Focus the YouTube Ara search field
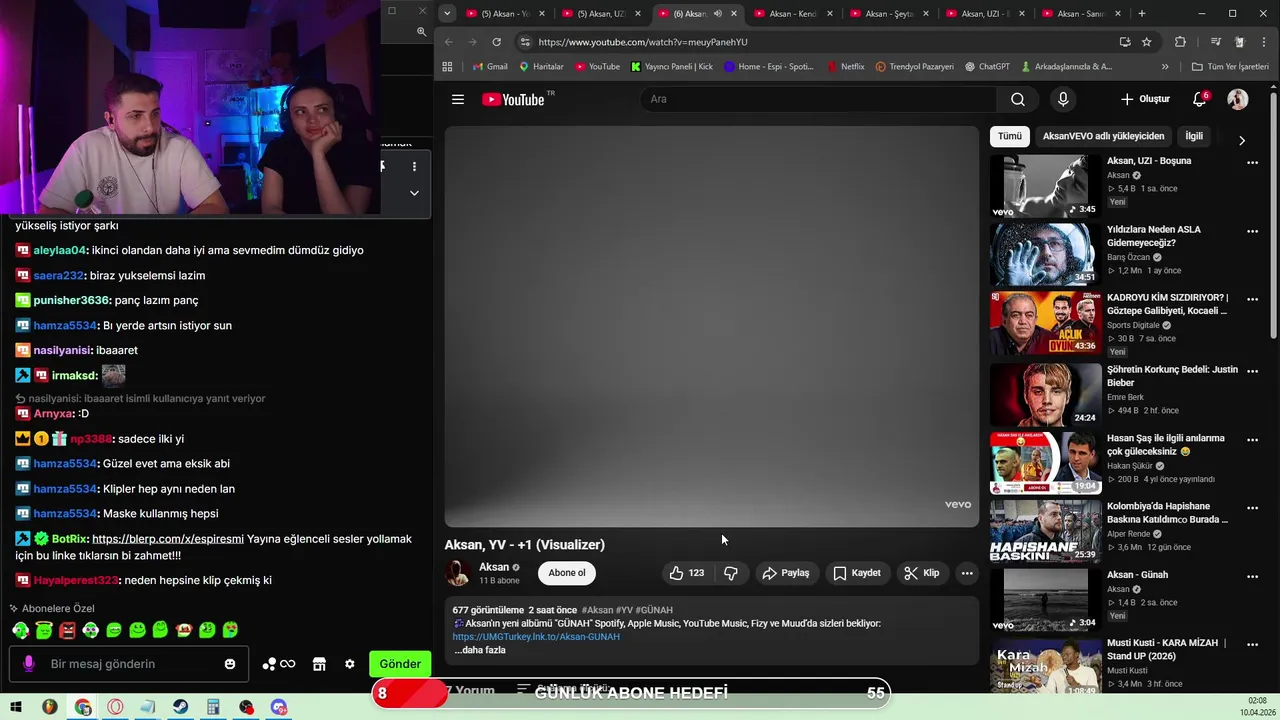Image resolution: width=1280 pixels, height=720 pixels. (818, 99)
